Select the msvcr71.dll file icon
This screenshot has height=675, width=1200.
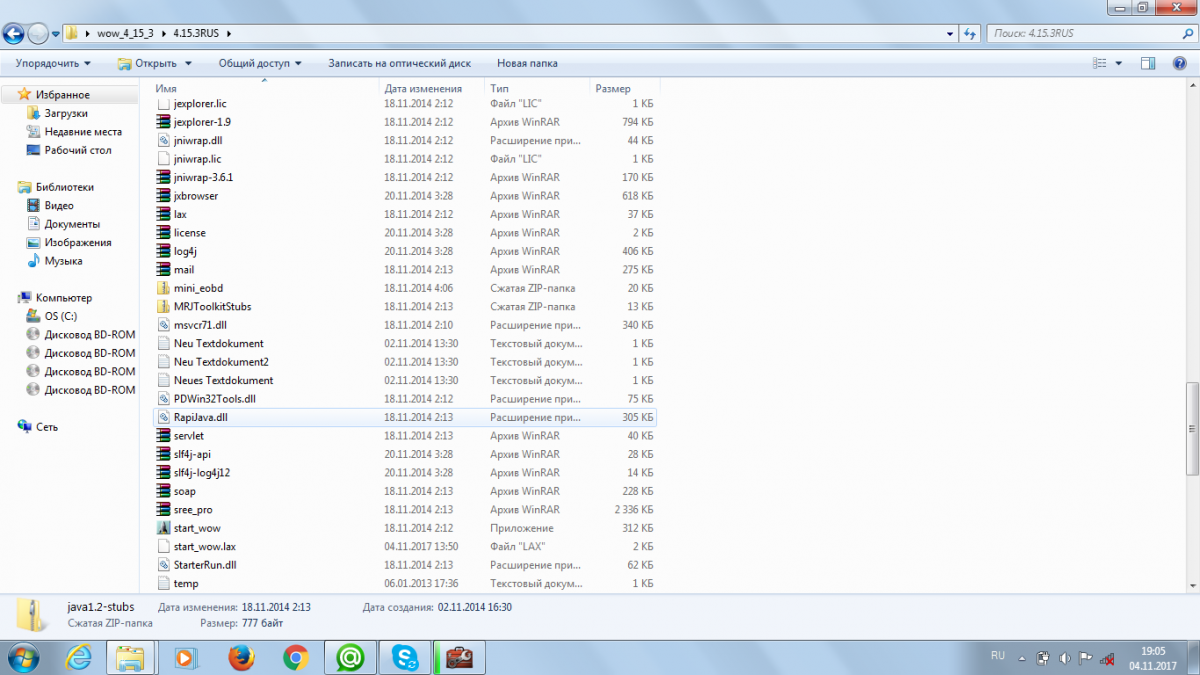click(x=164, y=325)
